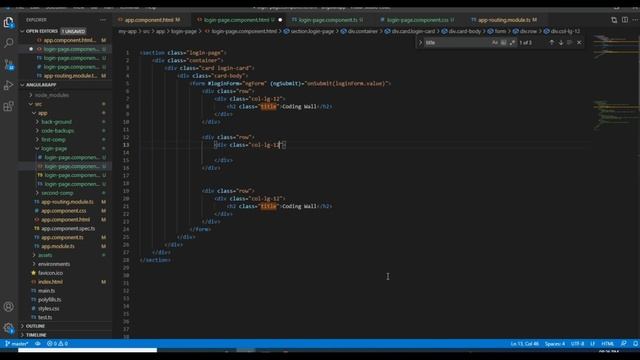Viewport: 640px width, 360px height.
Task: Open app.module.ts in file tree
Action: (58, 246)
